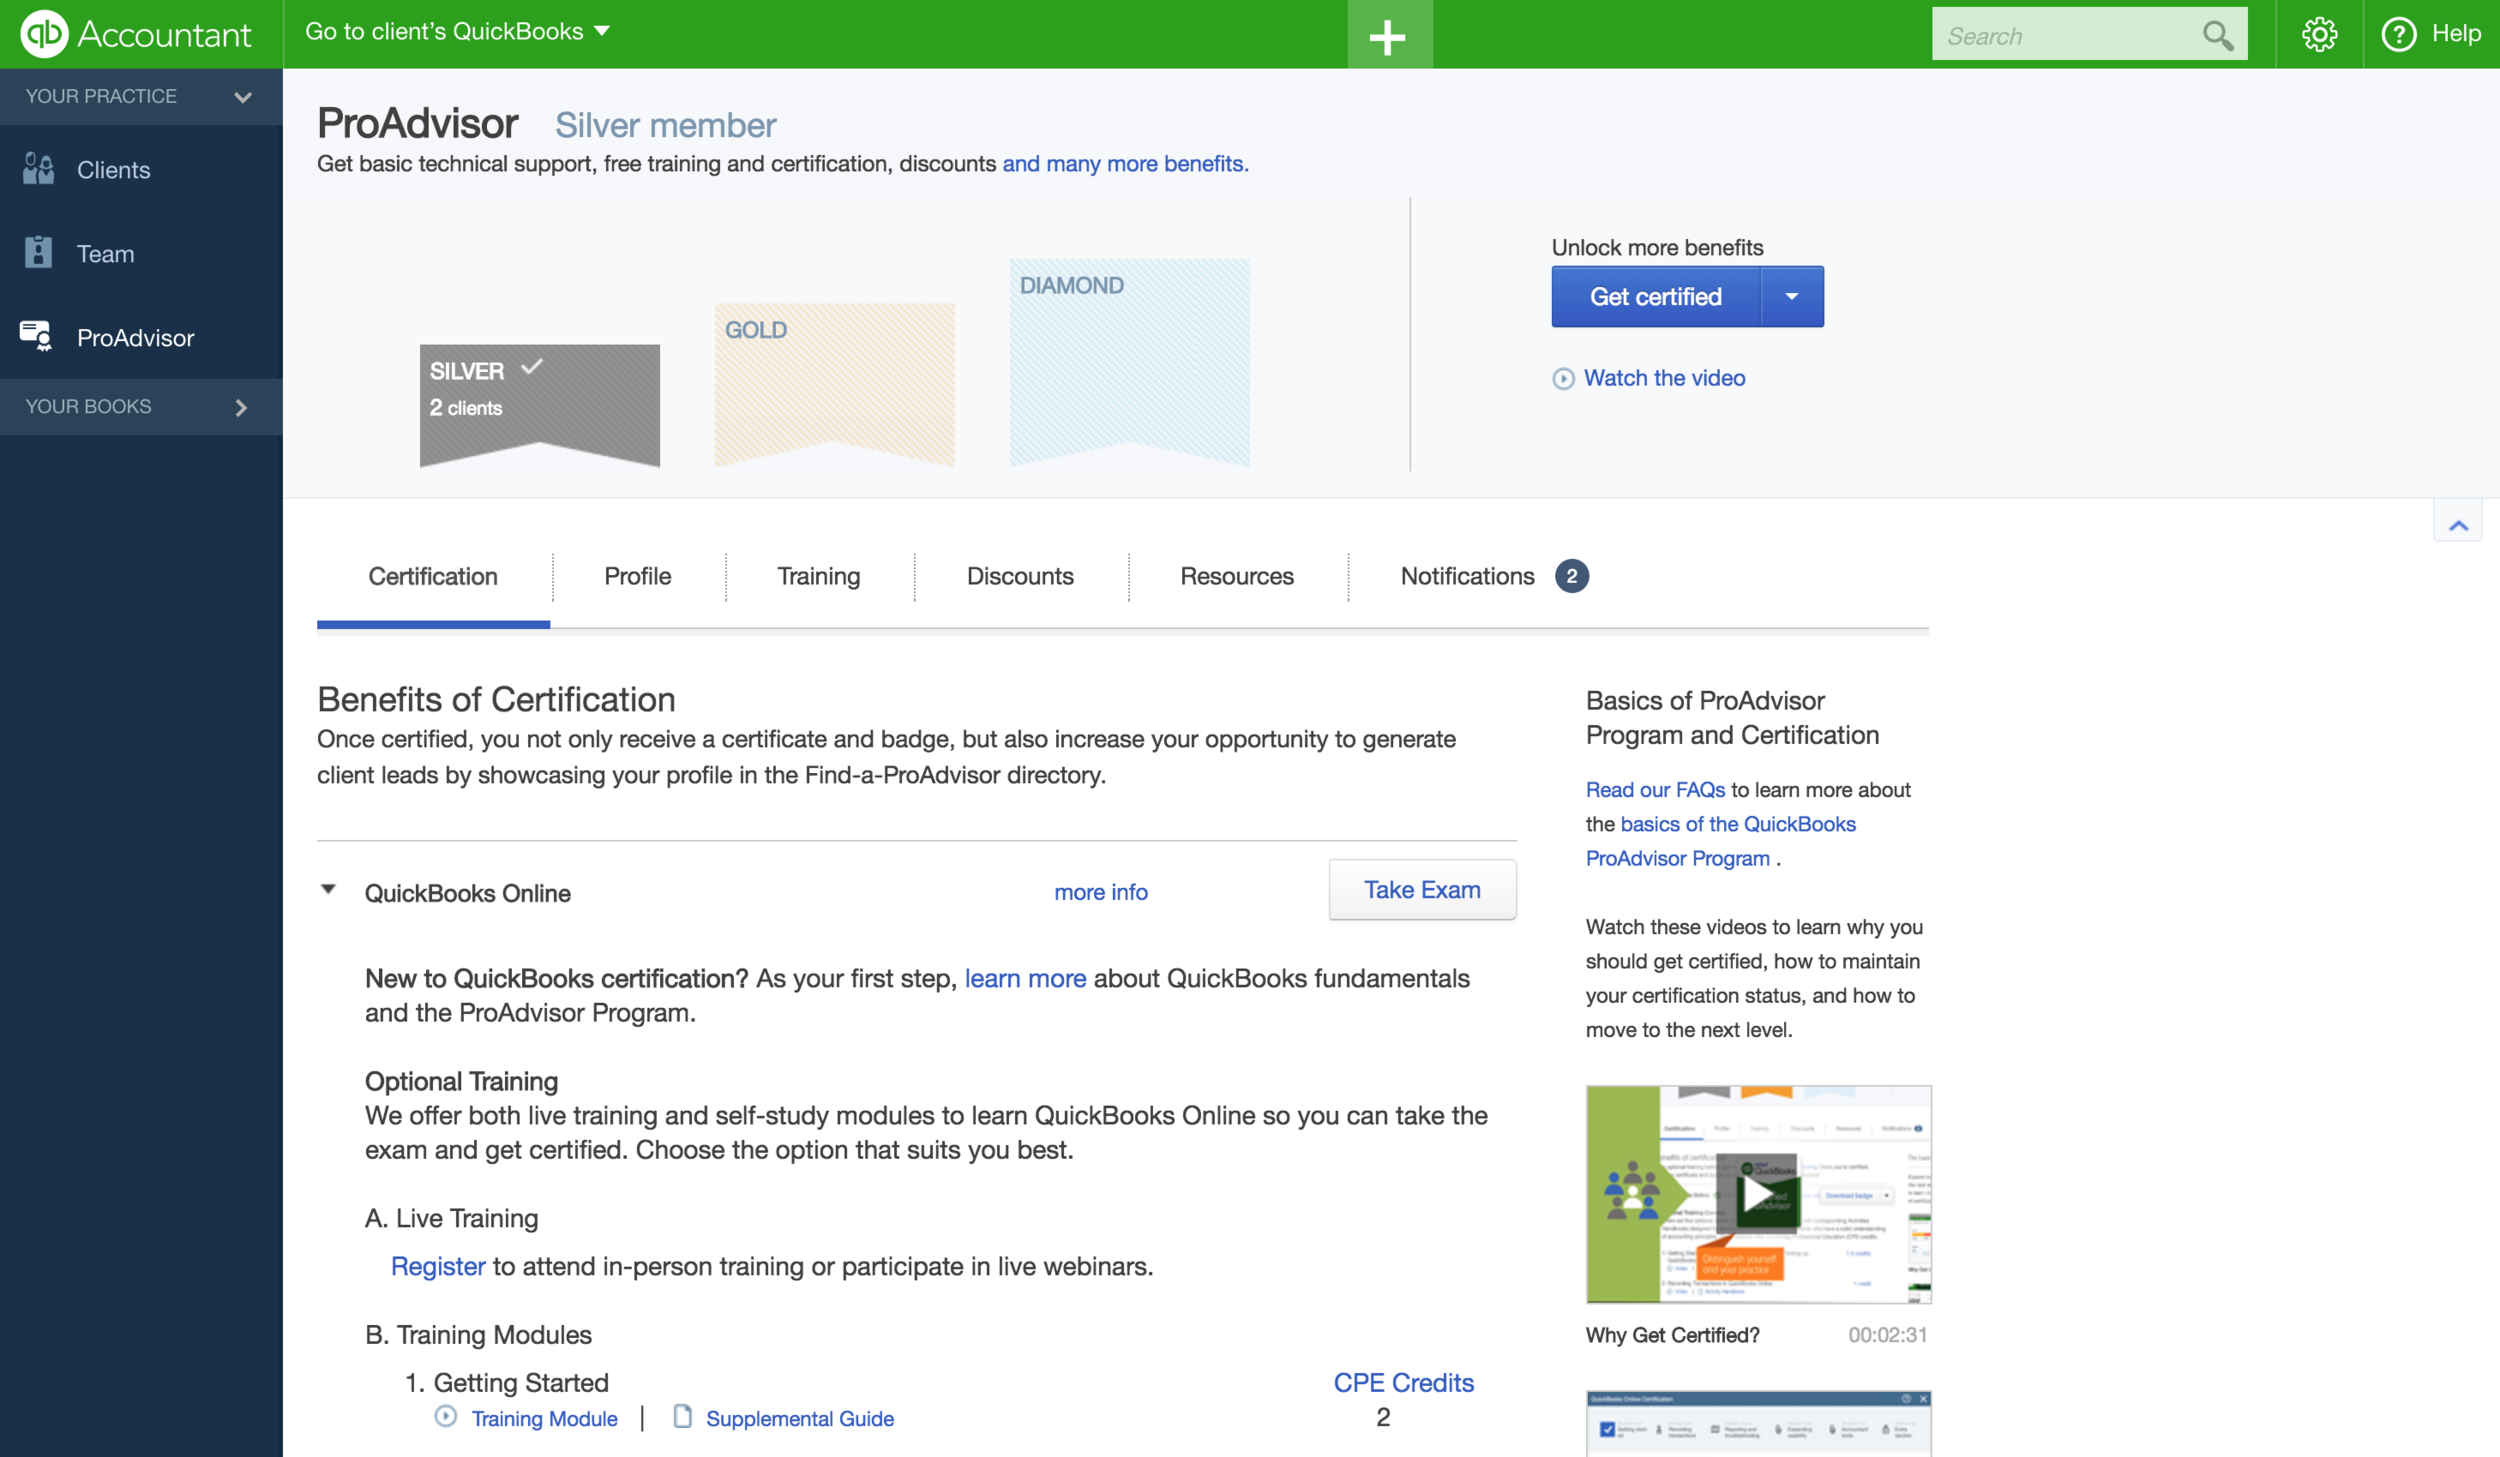2500x1457 pixels.
Task: Click the QuickBooks Accountant logo icon
Action: [x=44, y=33]
